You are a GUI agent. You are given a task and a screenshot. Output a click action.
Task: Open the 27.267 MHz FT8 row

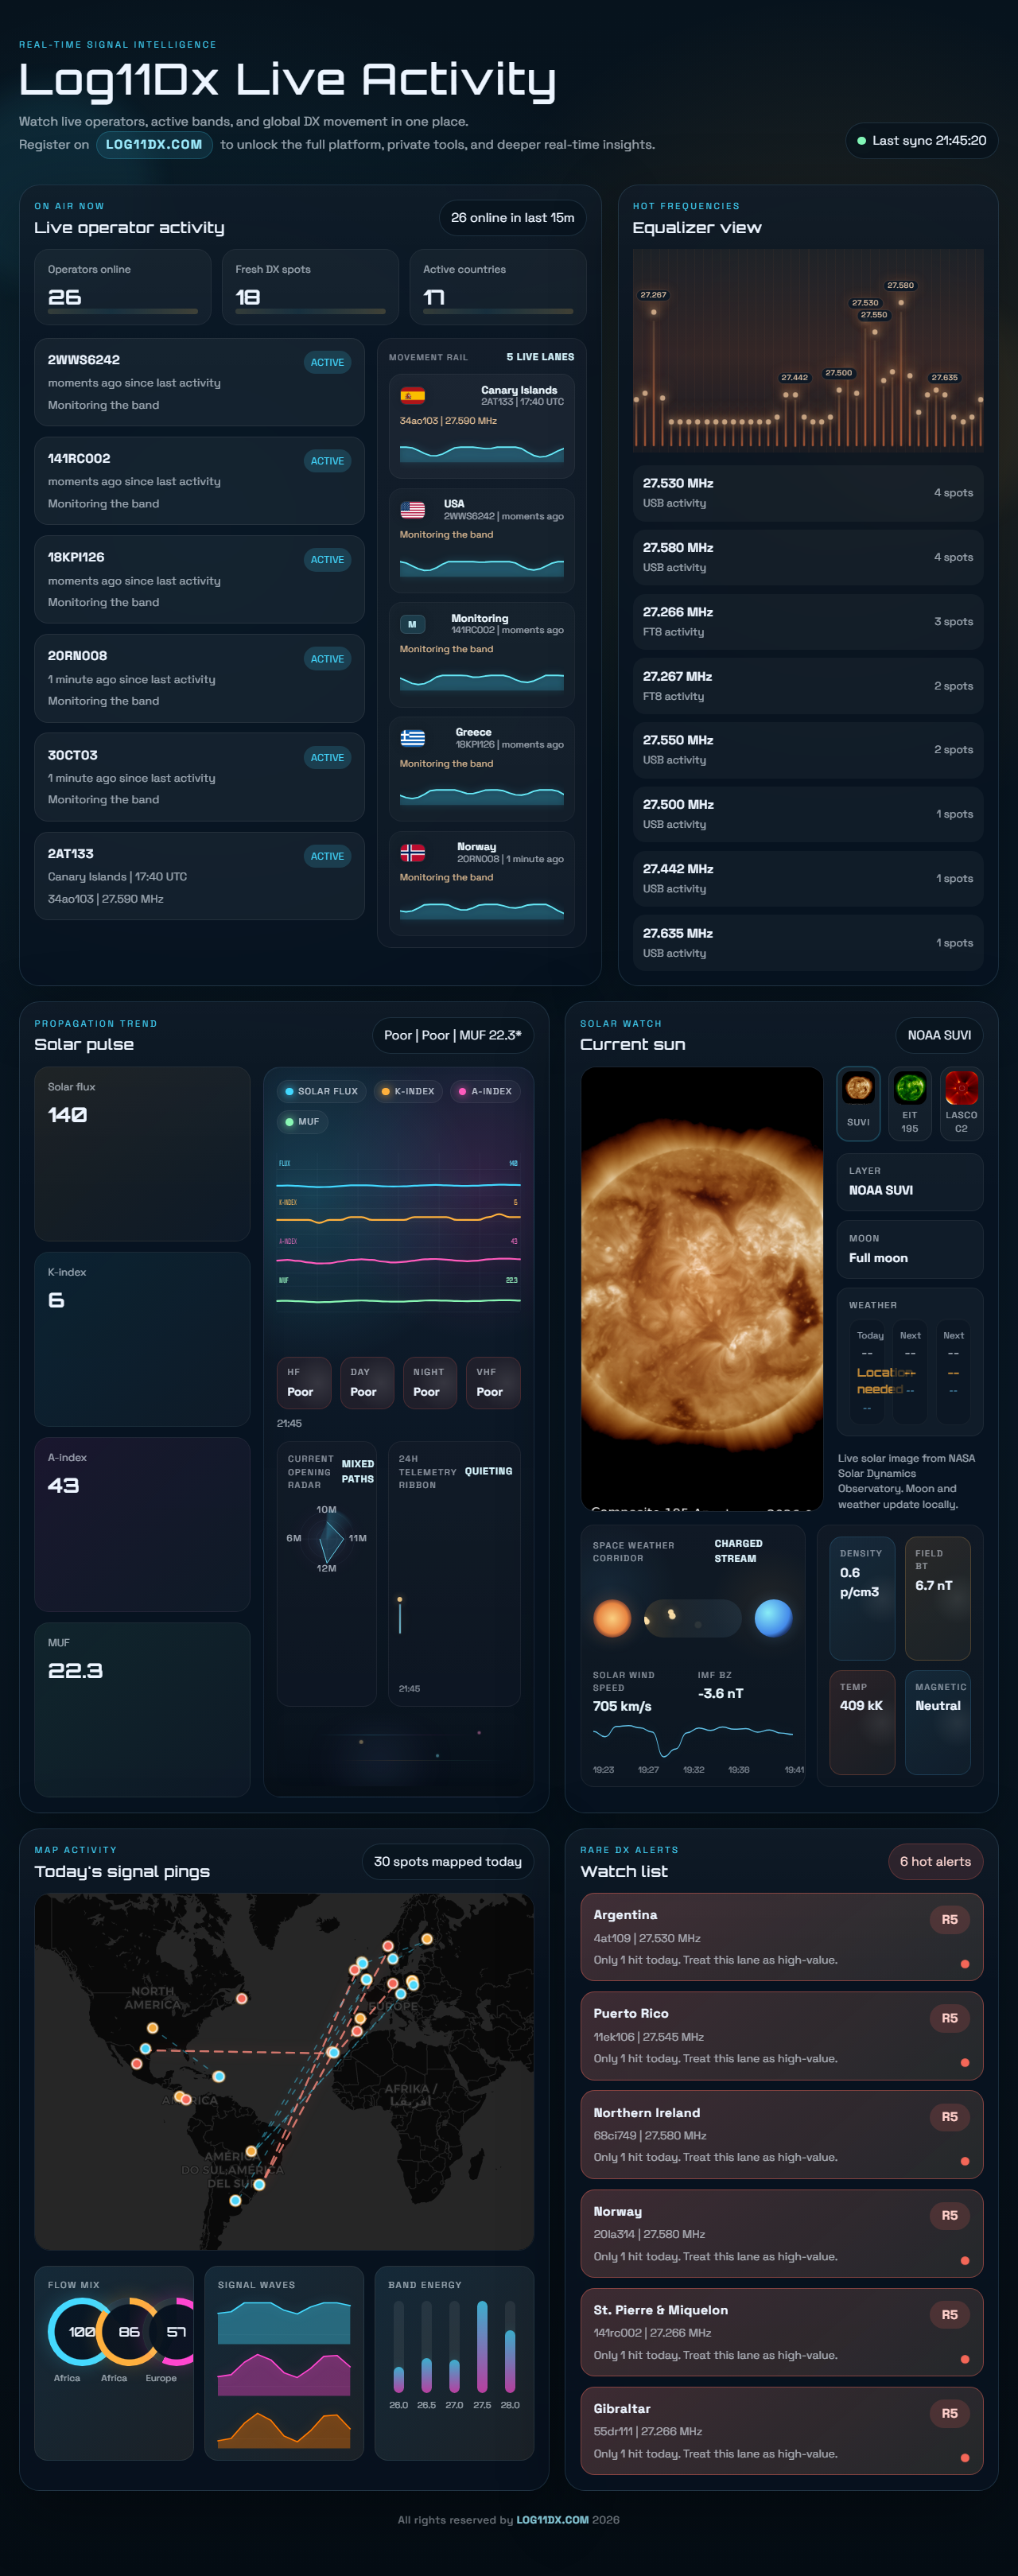[x=808, y=686]
